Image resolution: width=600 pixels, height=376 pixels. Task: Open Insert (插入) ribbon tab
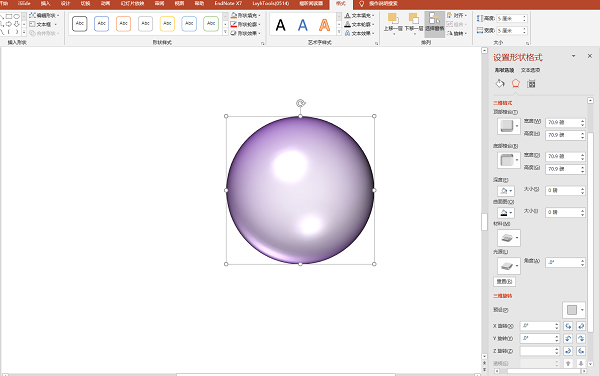[x=45, y=3]
